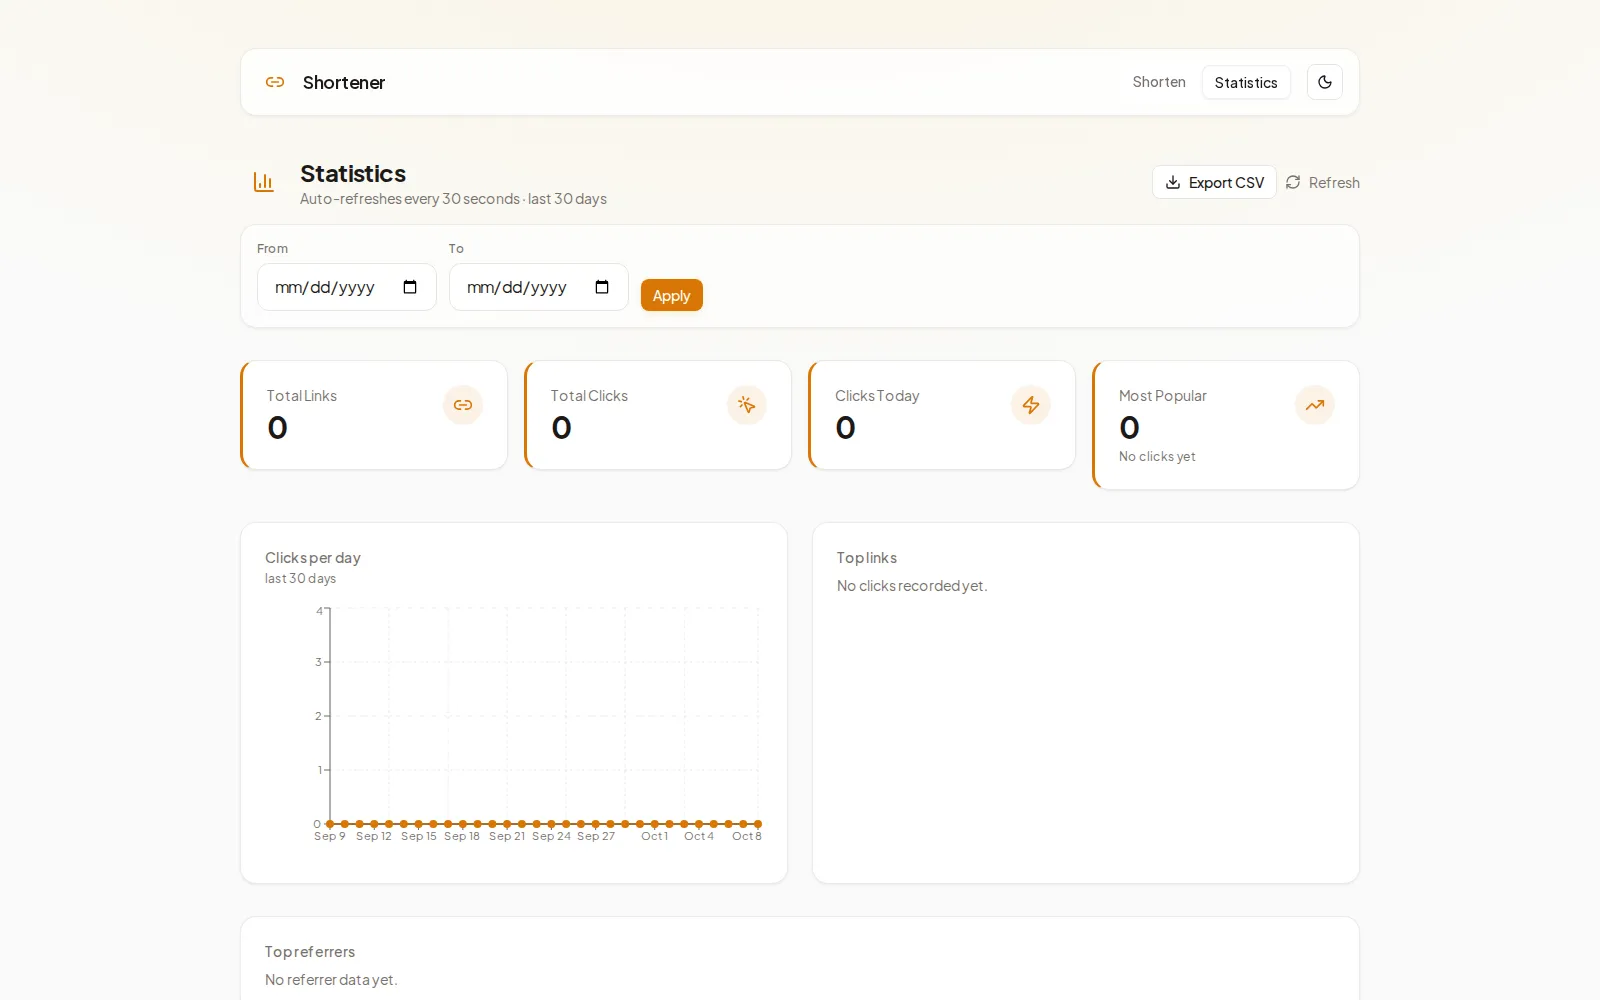This screenshot has width=1600, height=1000.
Task: Click the 'Top referrers' heading
Action: pyautogui.click(x=310, y=952)
